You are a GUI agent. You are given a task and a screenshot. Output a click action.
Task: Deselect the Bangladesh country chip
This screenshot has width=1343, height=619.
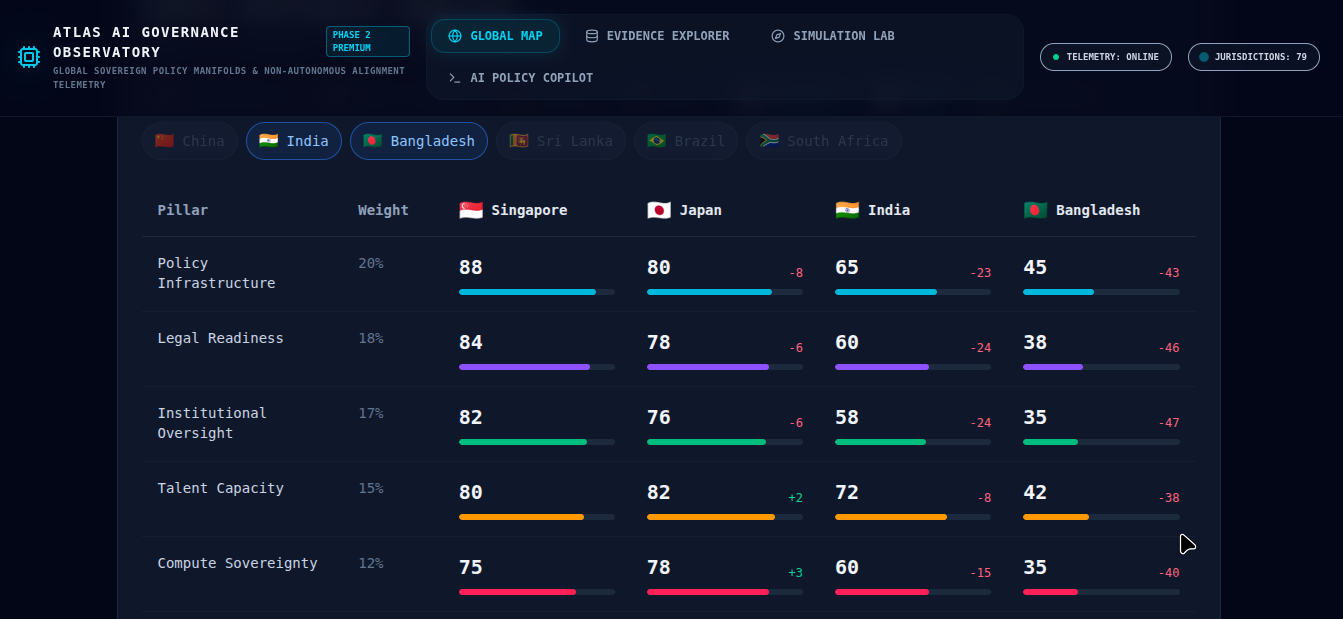coord(419,141)
